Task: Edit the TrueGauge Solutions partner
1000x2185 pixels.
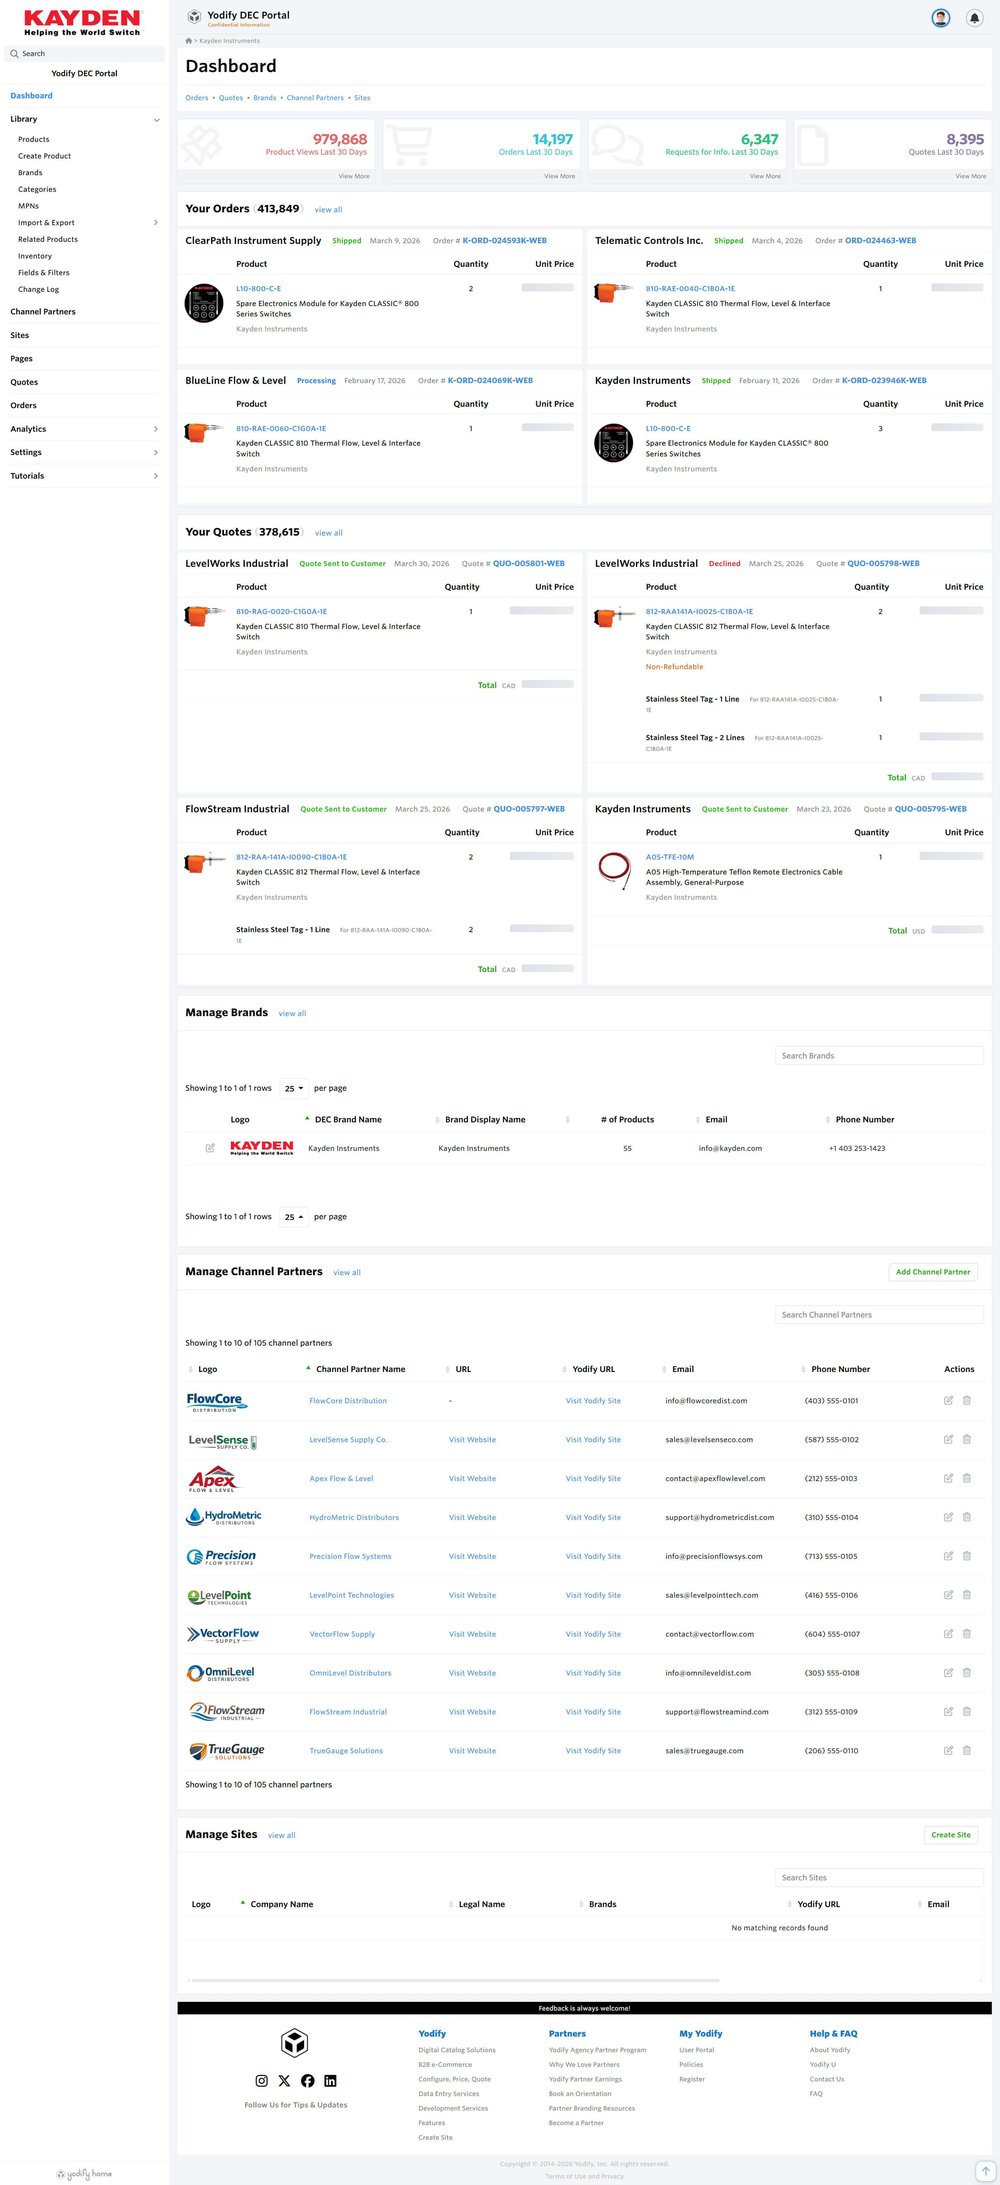Action: (948, 1751)
